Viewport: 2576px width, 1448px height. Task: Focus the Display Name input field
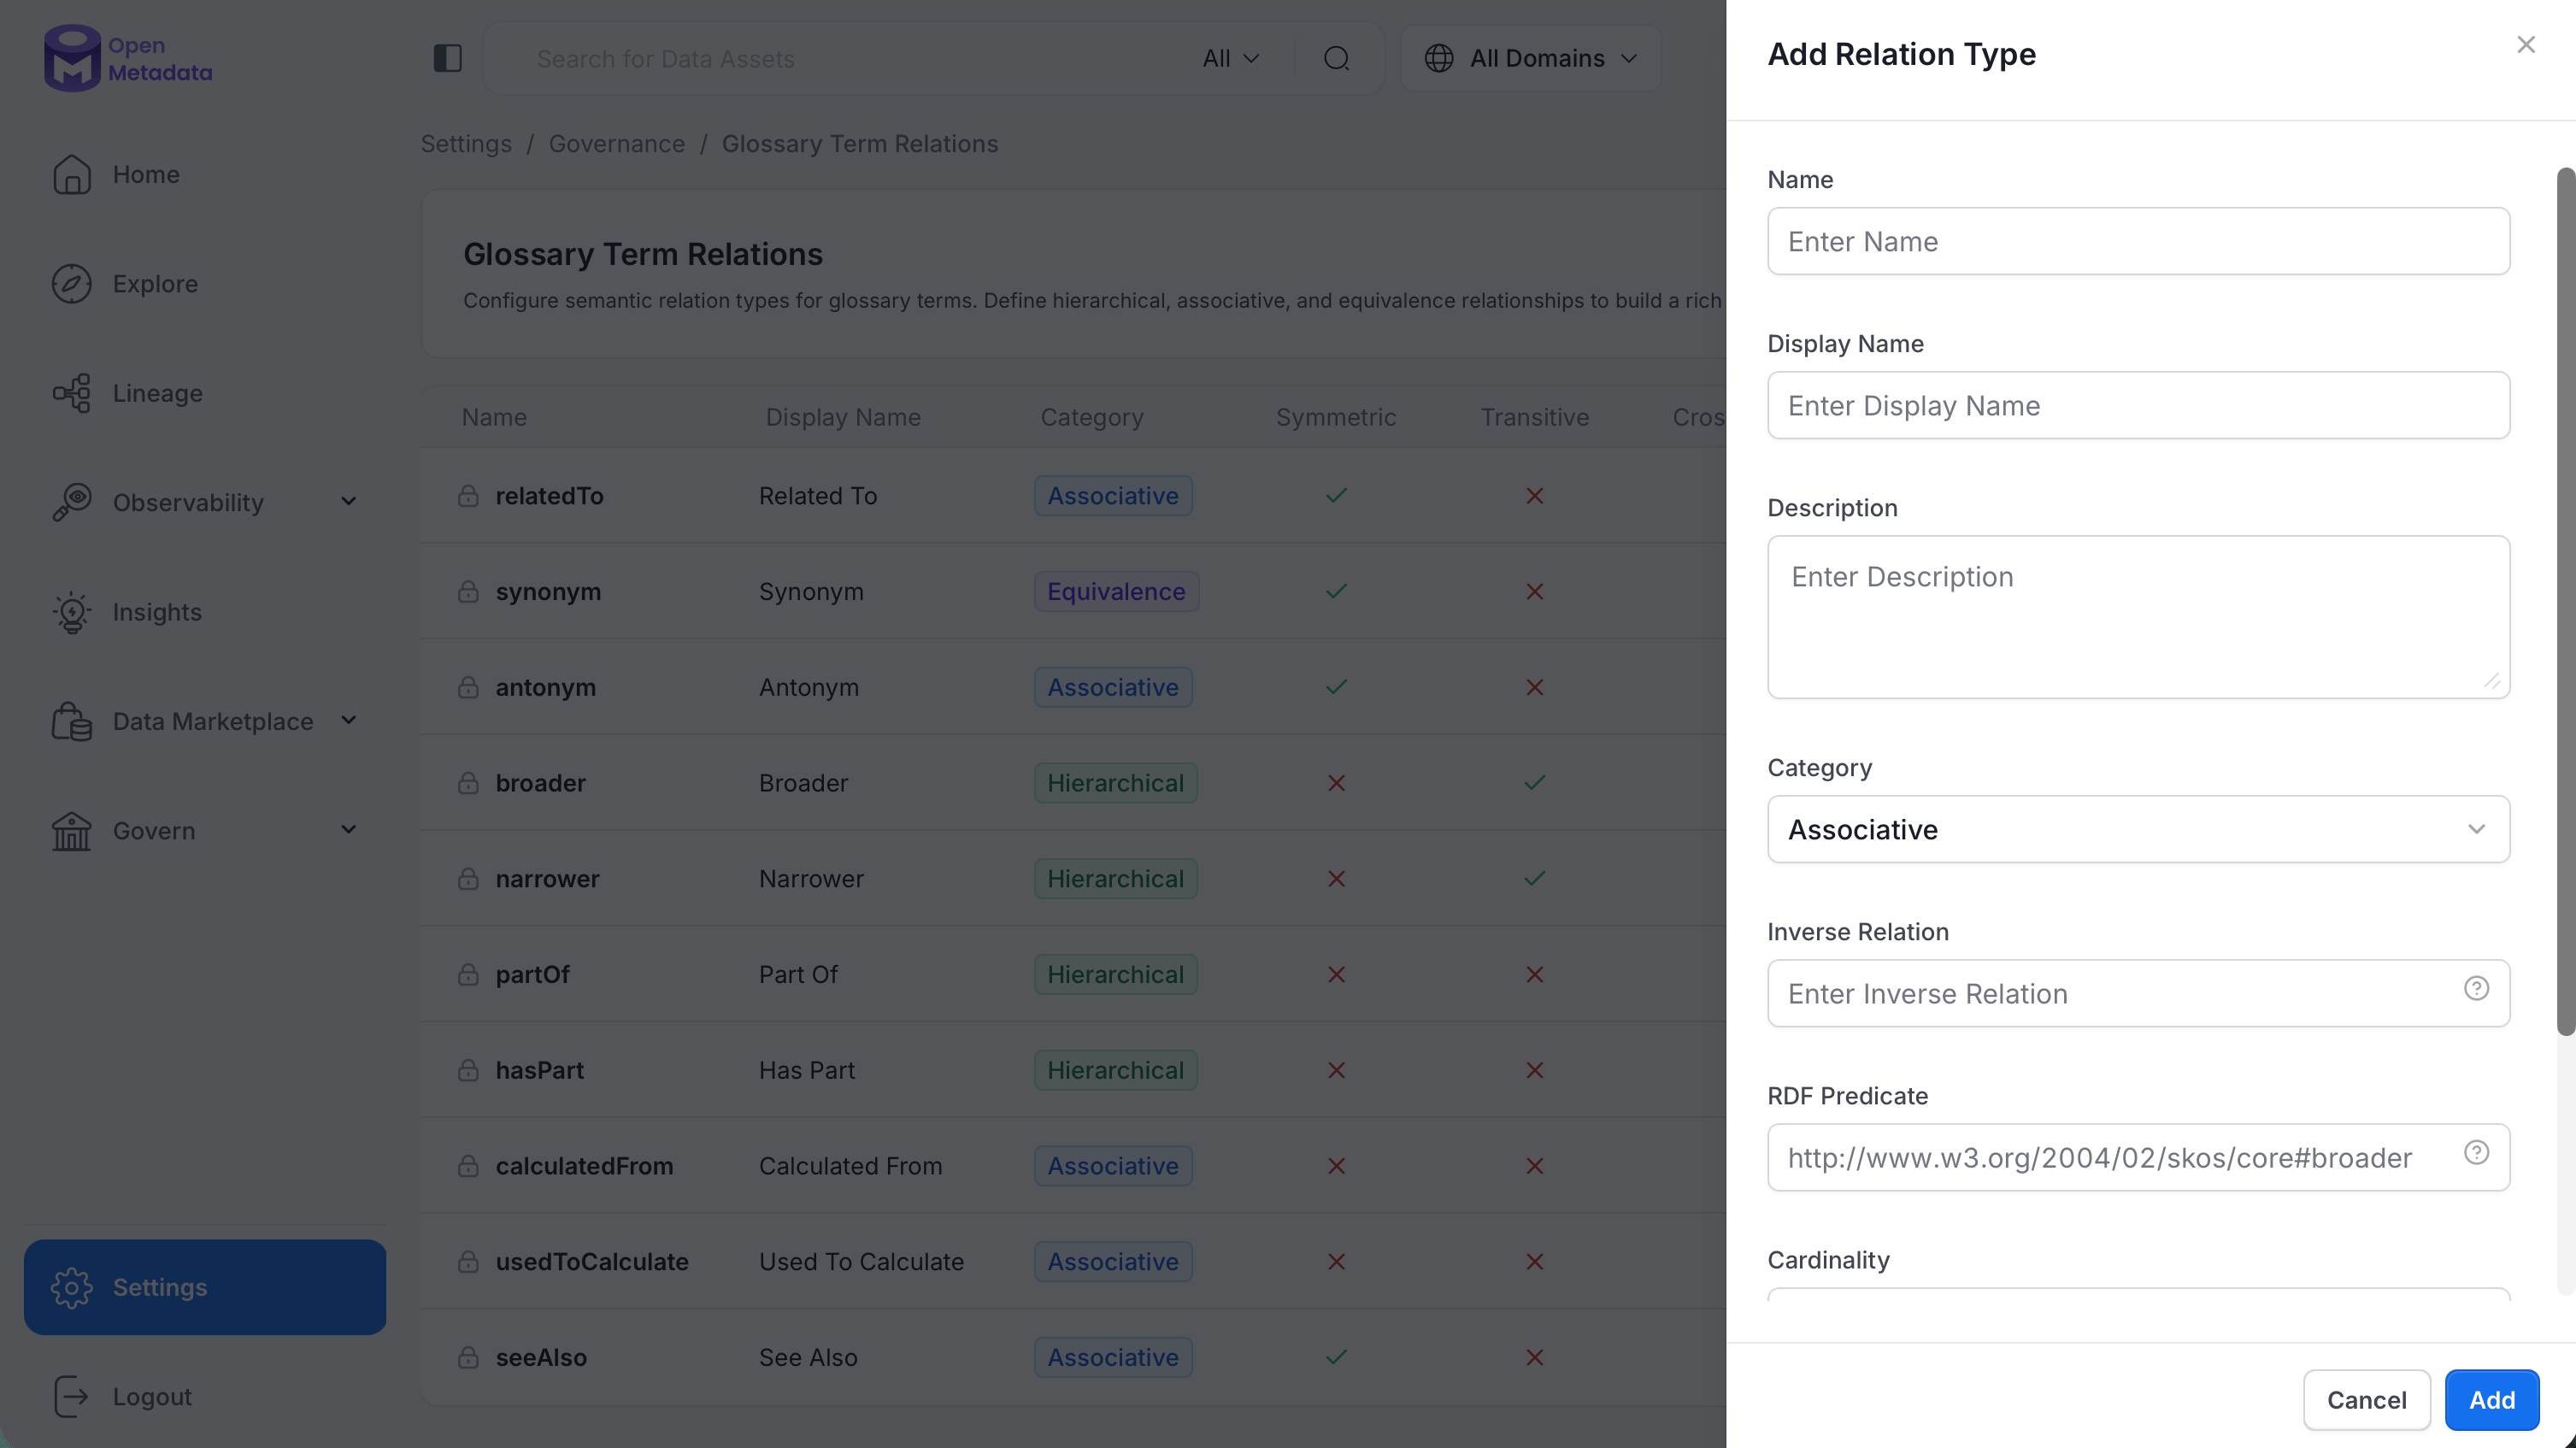coord(2138,405)
